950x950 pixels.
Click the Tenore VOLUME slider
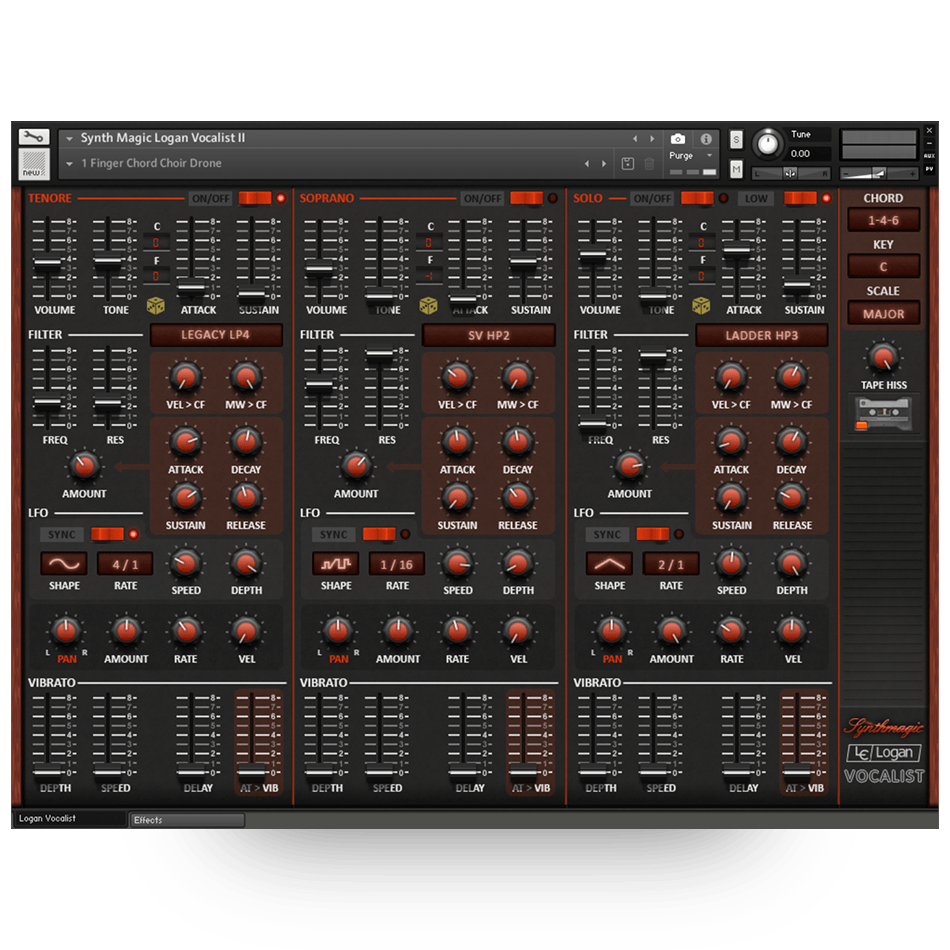tap(47, 262)
